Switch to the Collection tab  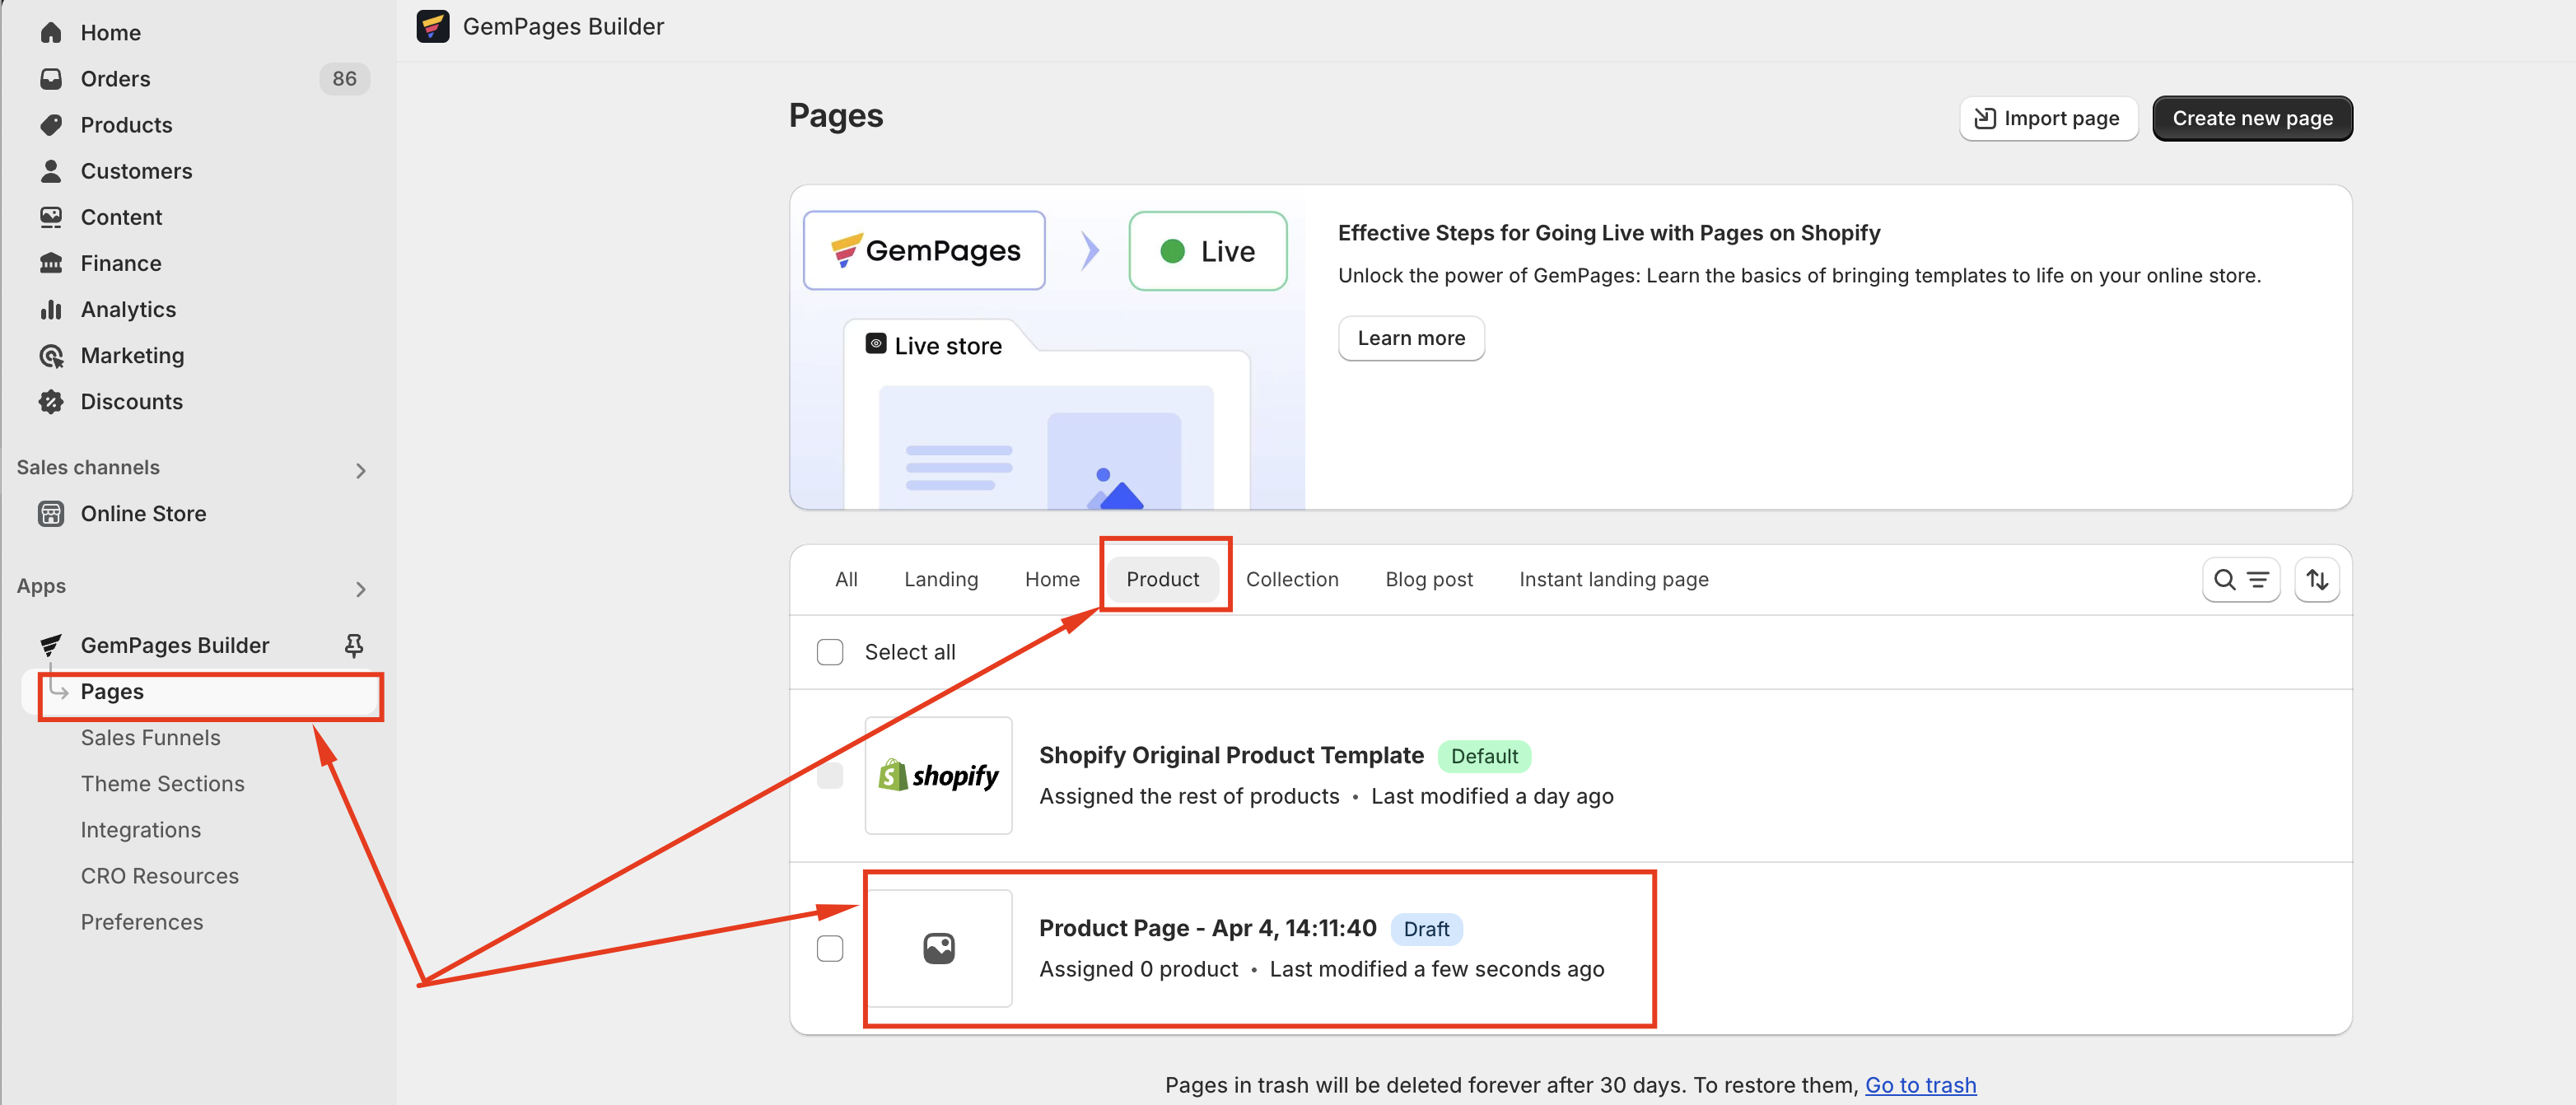1291,579
